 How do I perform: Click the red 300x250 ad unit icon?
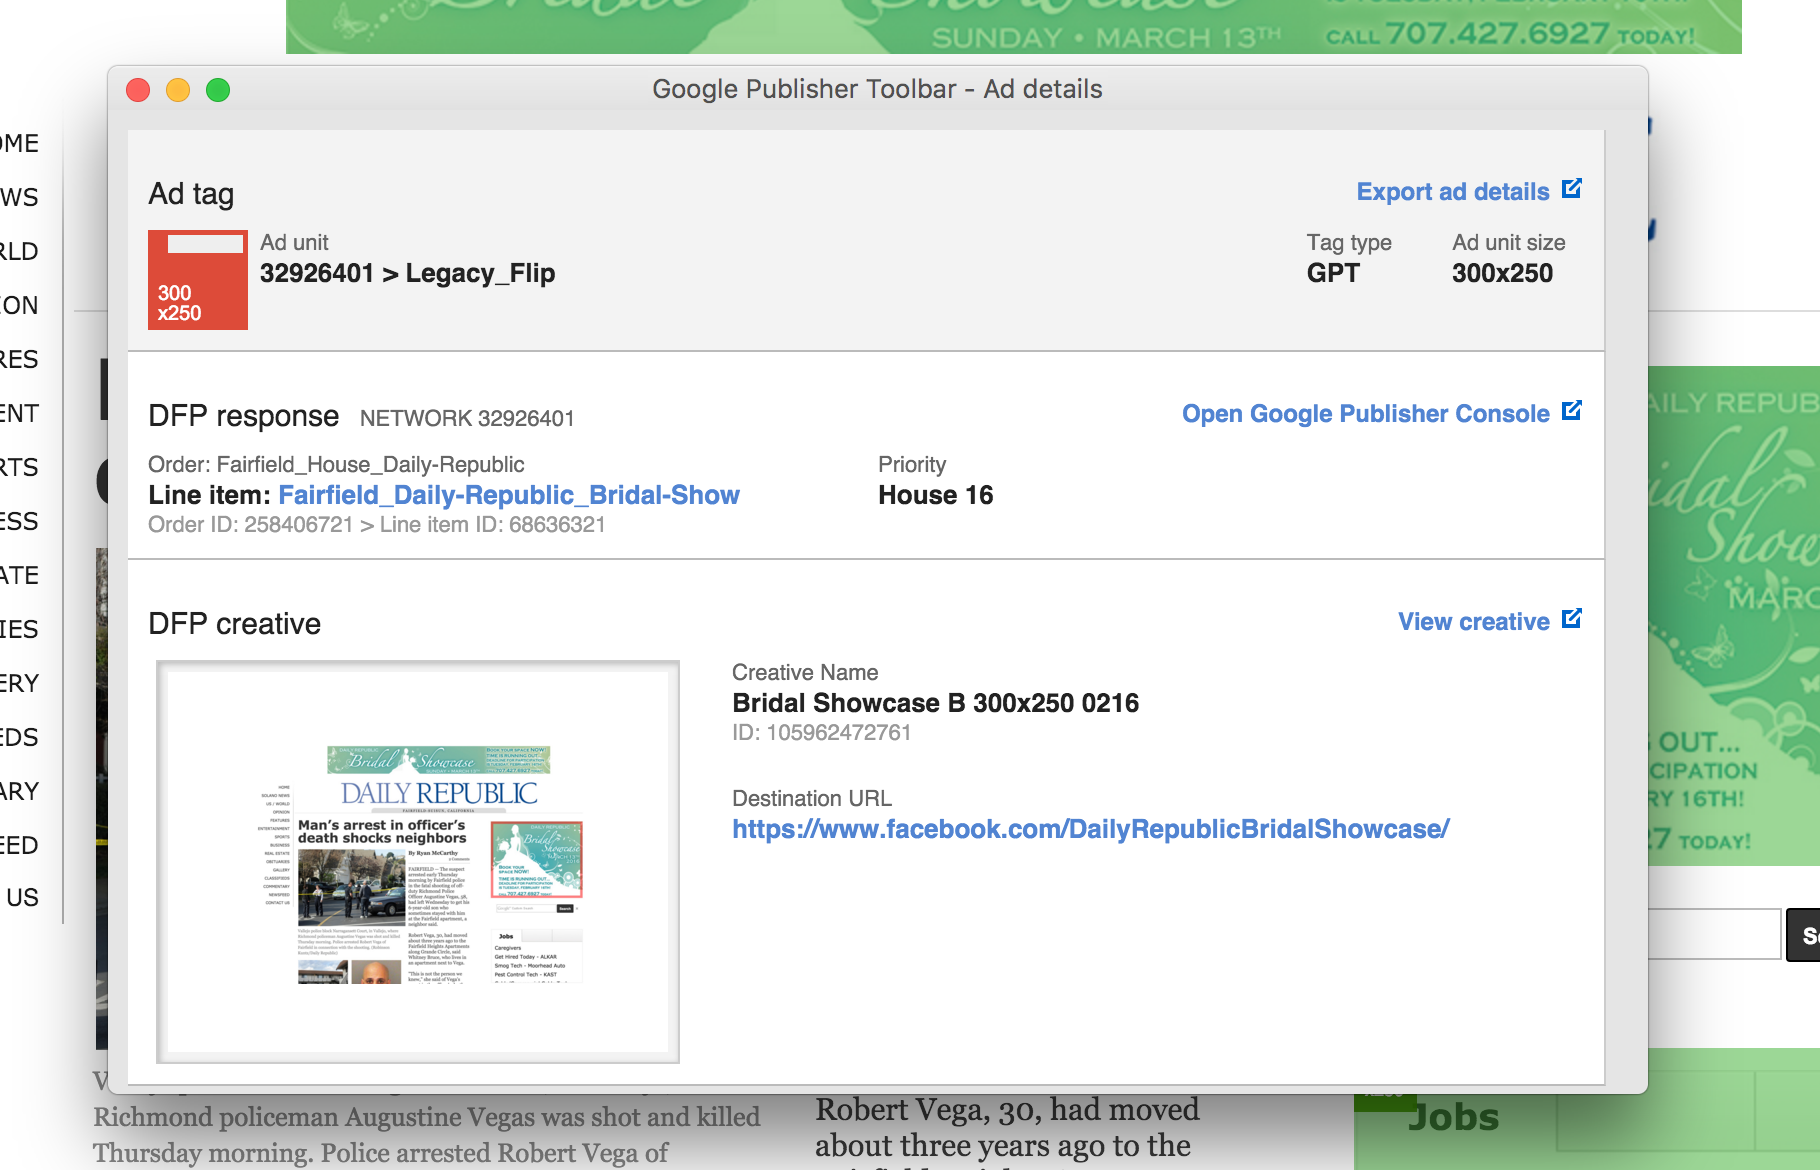198,280
